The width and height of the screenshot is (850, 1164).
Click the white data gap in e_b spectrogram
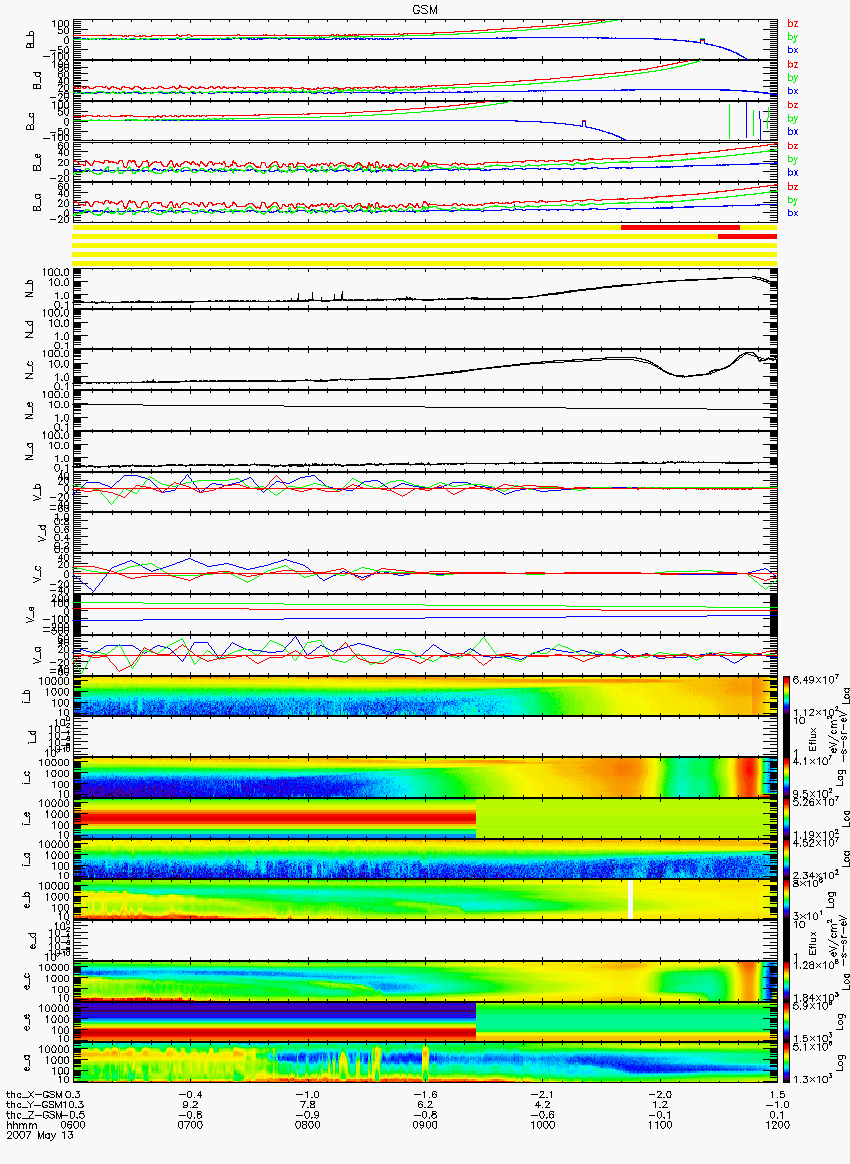tap(630, 900)
